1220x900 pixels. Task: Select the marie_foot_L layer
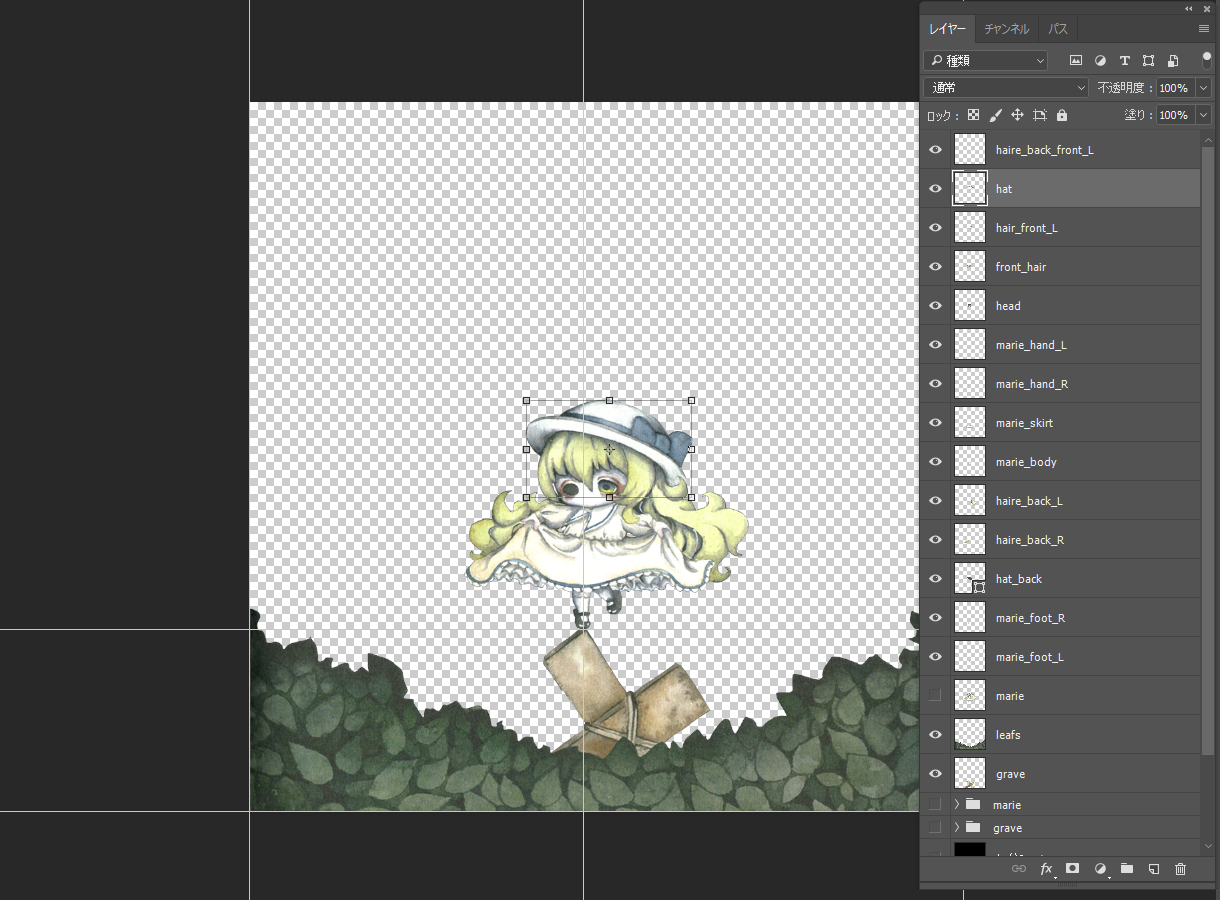[x=1060, y=657]
